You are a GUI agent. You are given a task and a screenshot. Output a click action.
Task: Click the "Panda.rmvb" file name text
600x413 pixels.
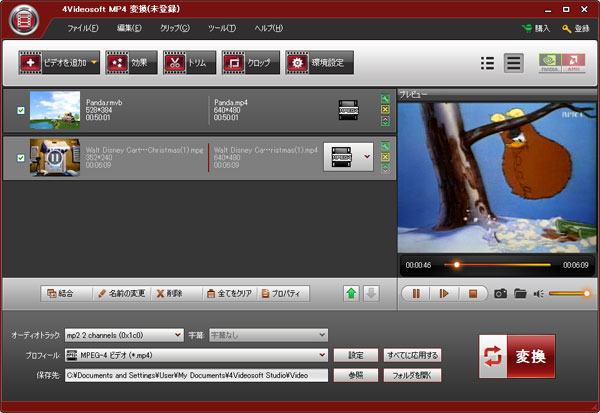point(104,103)
